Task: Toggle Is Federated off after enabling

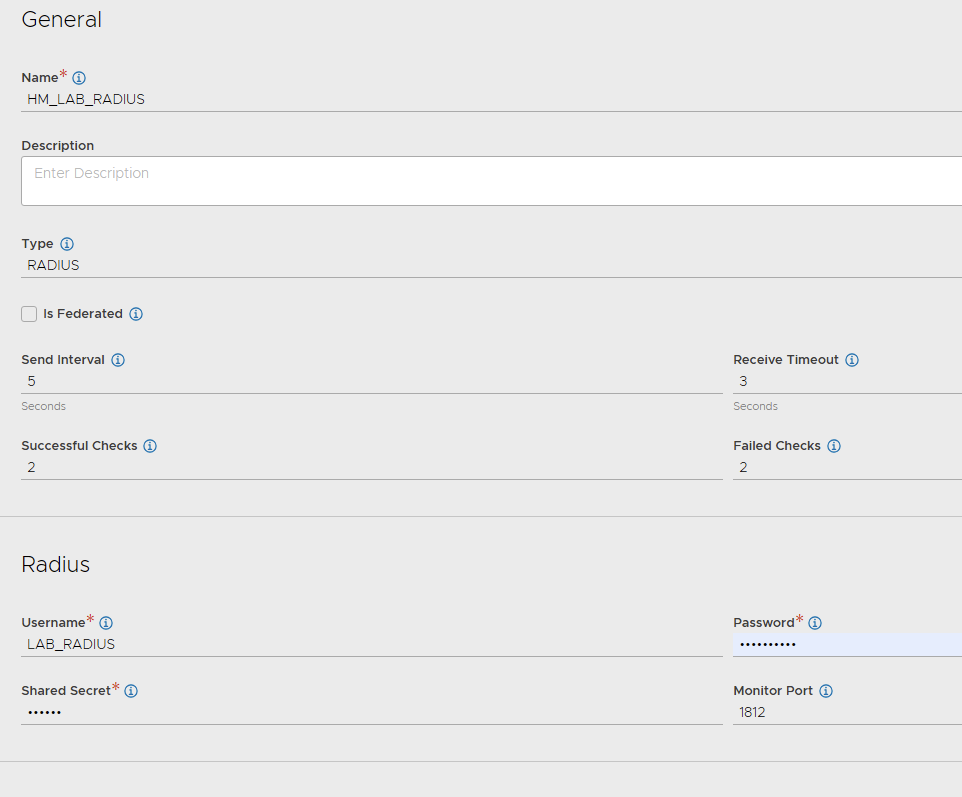Action: (29, 313)
